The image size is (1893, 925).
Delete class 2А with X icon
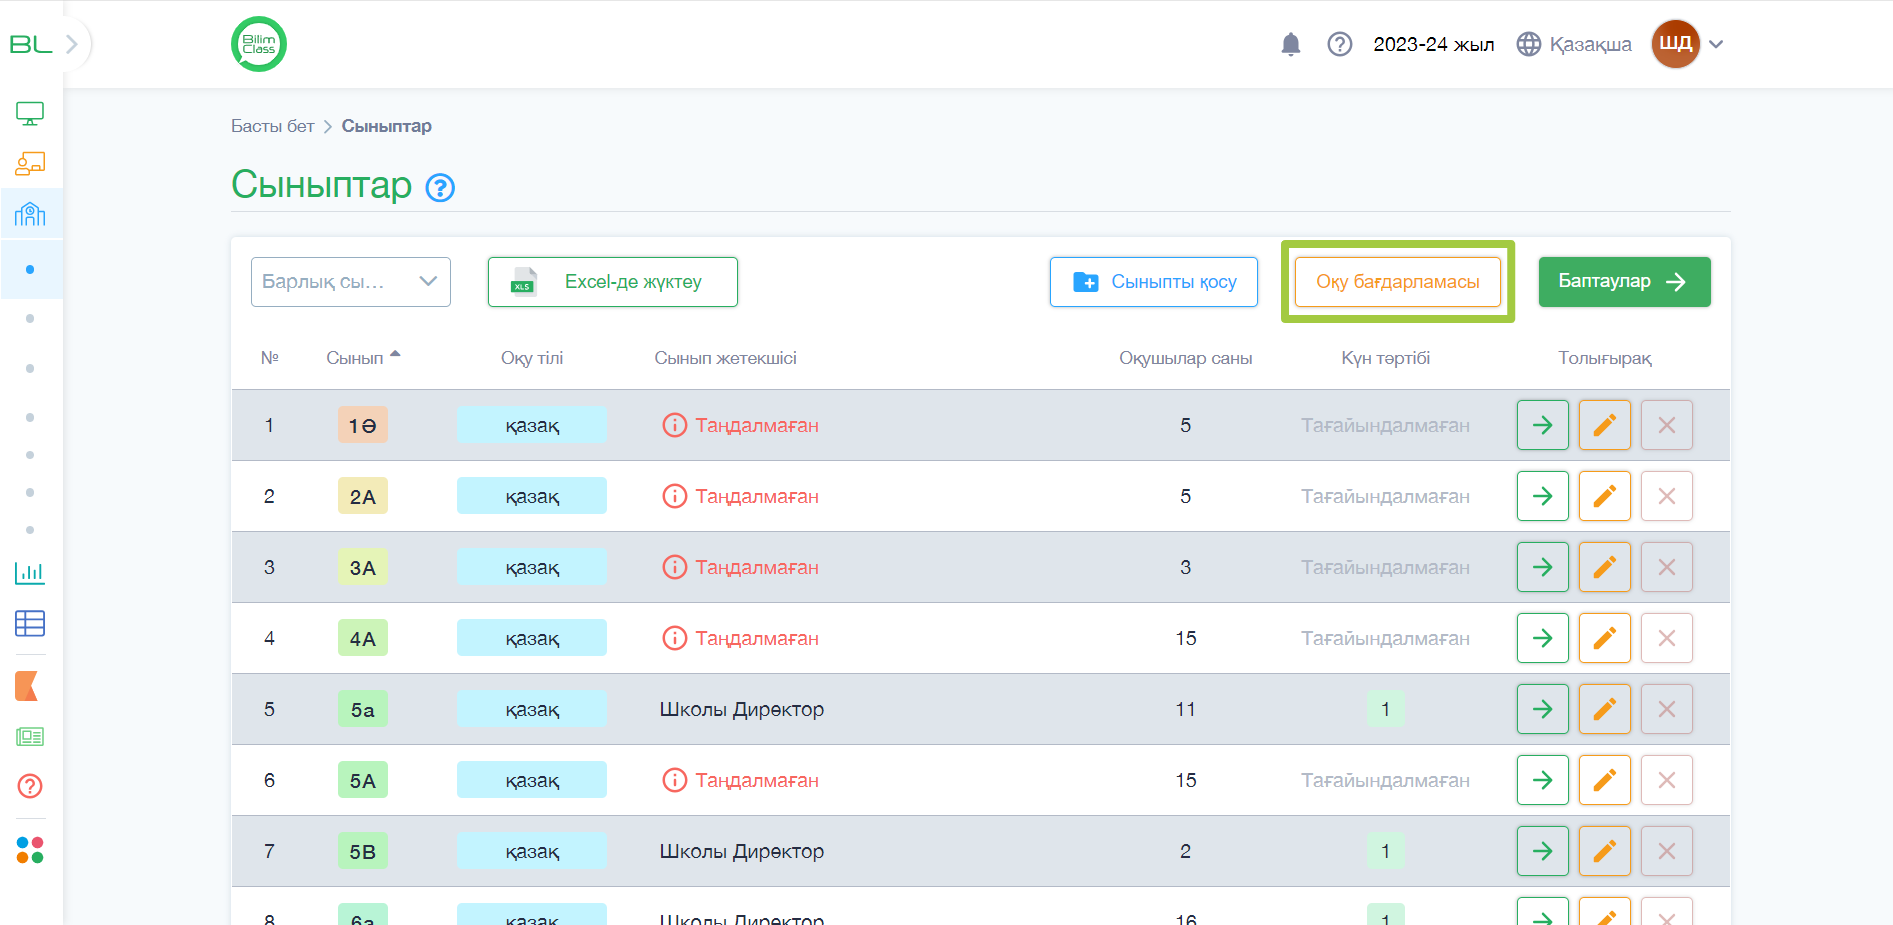(x=1667, y=496)
